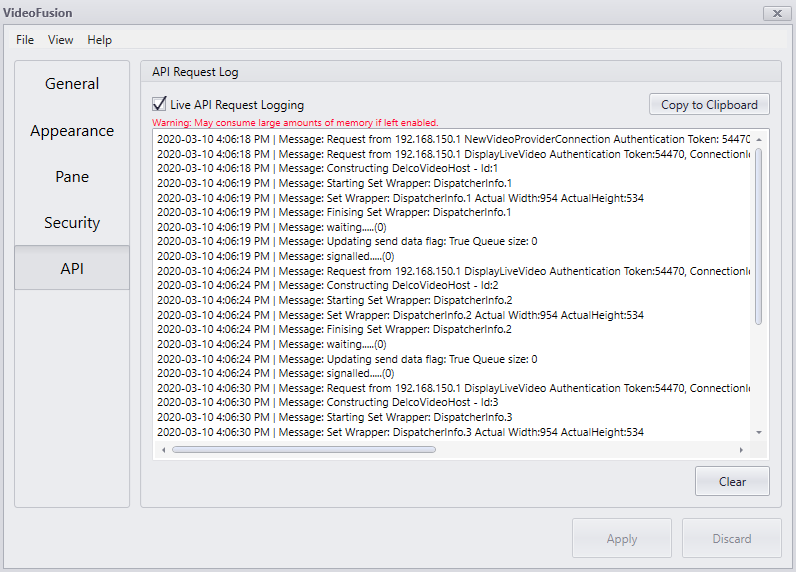
Task: Click the vertical log scrollbar thumb
Action: pyautogui.click(x=758, y=236)
